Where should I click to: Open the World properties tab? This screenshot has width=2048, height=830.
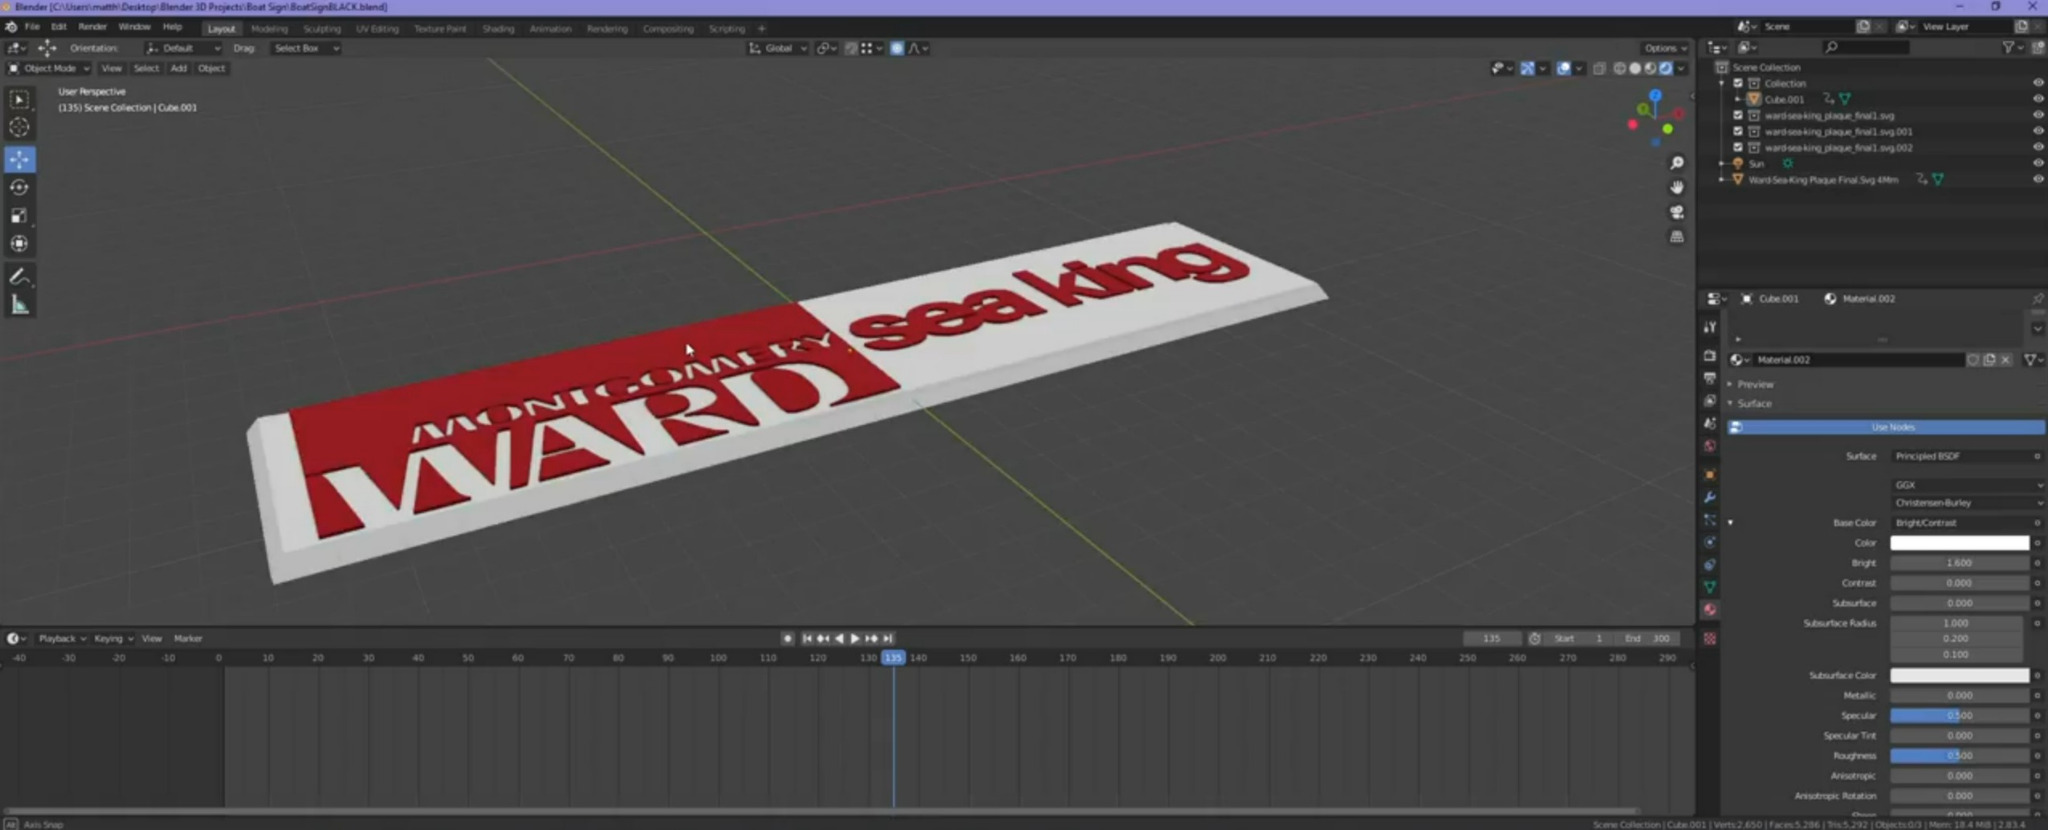click(x=1710, y=446)
